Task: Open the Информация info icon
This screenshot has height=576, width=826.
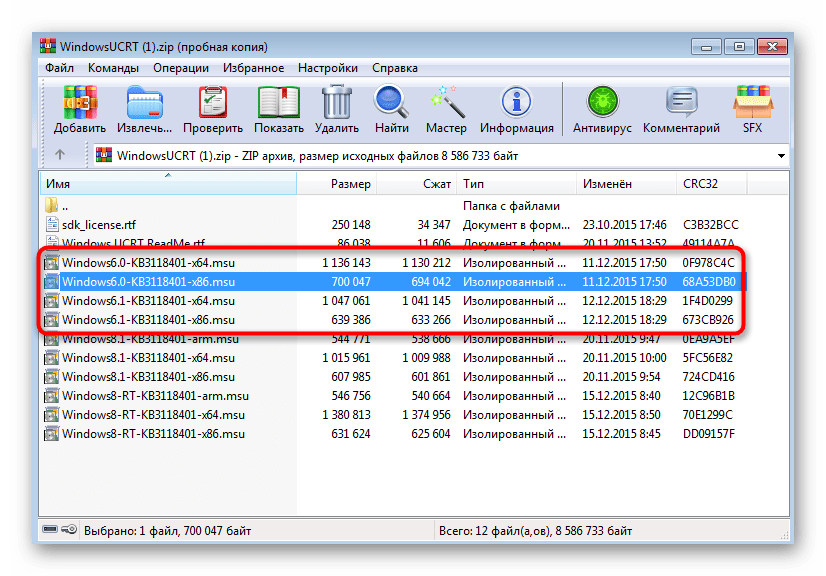Action: (516, 102)
